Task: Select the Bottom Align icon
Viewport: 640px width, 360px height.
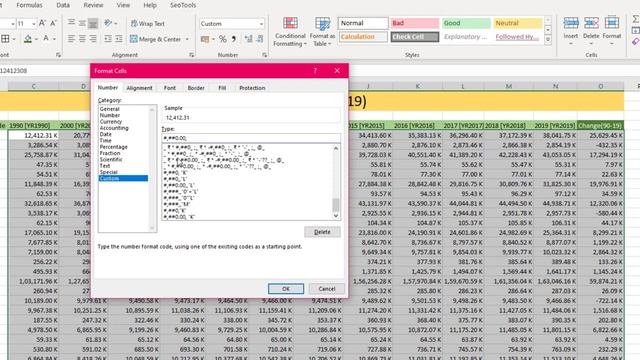Action: point(93,23)
